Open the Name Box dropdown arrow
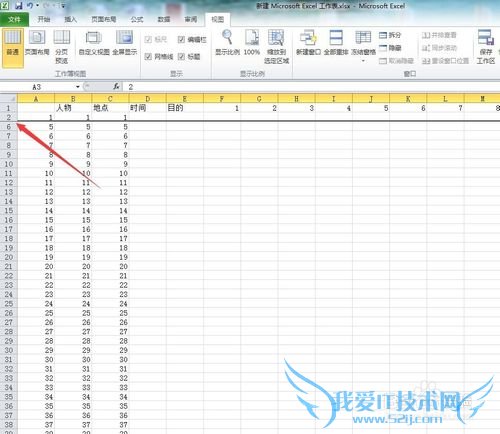 coord(78,87)
